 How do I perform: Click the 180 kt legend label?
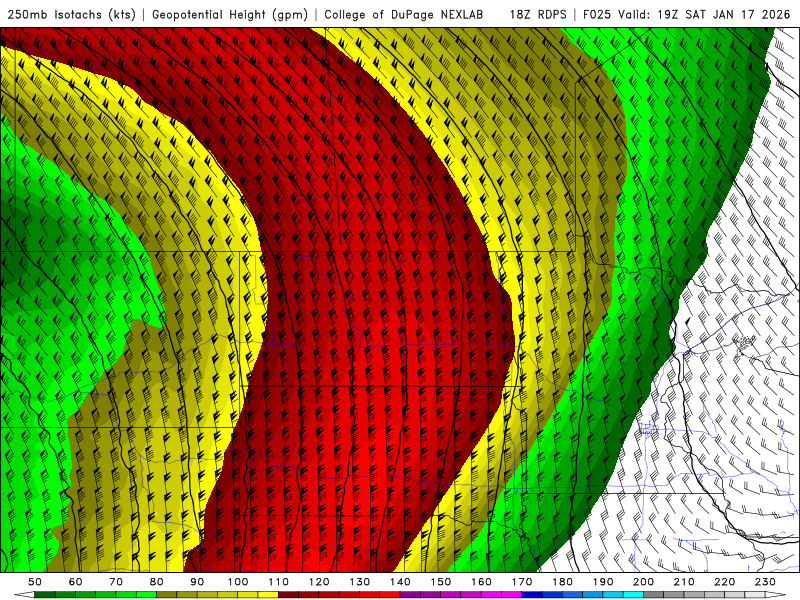(562, 582)
